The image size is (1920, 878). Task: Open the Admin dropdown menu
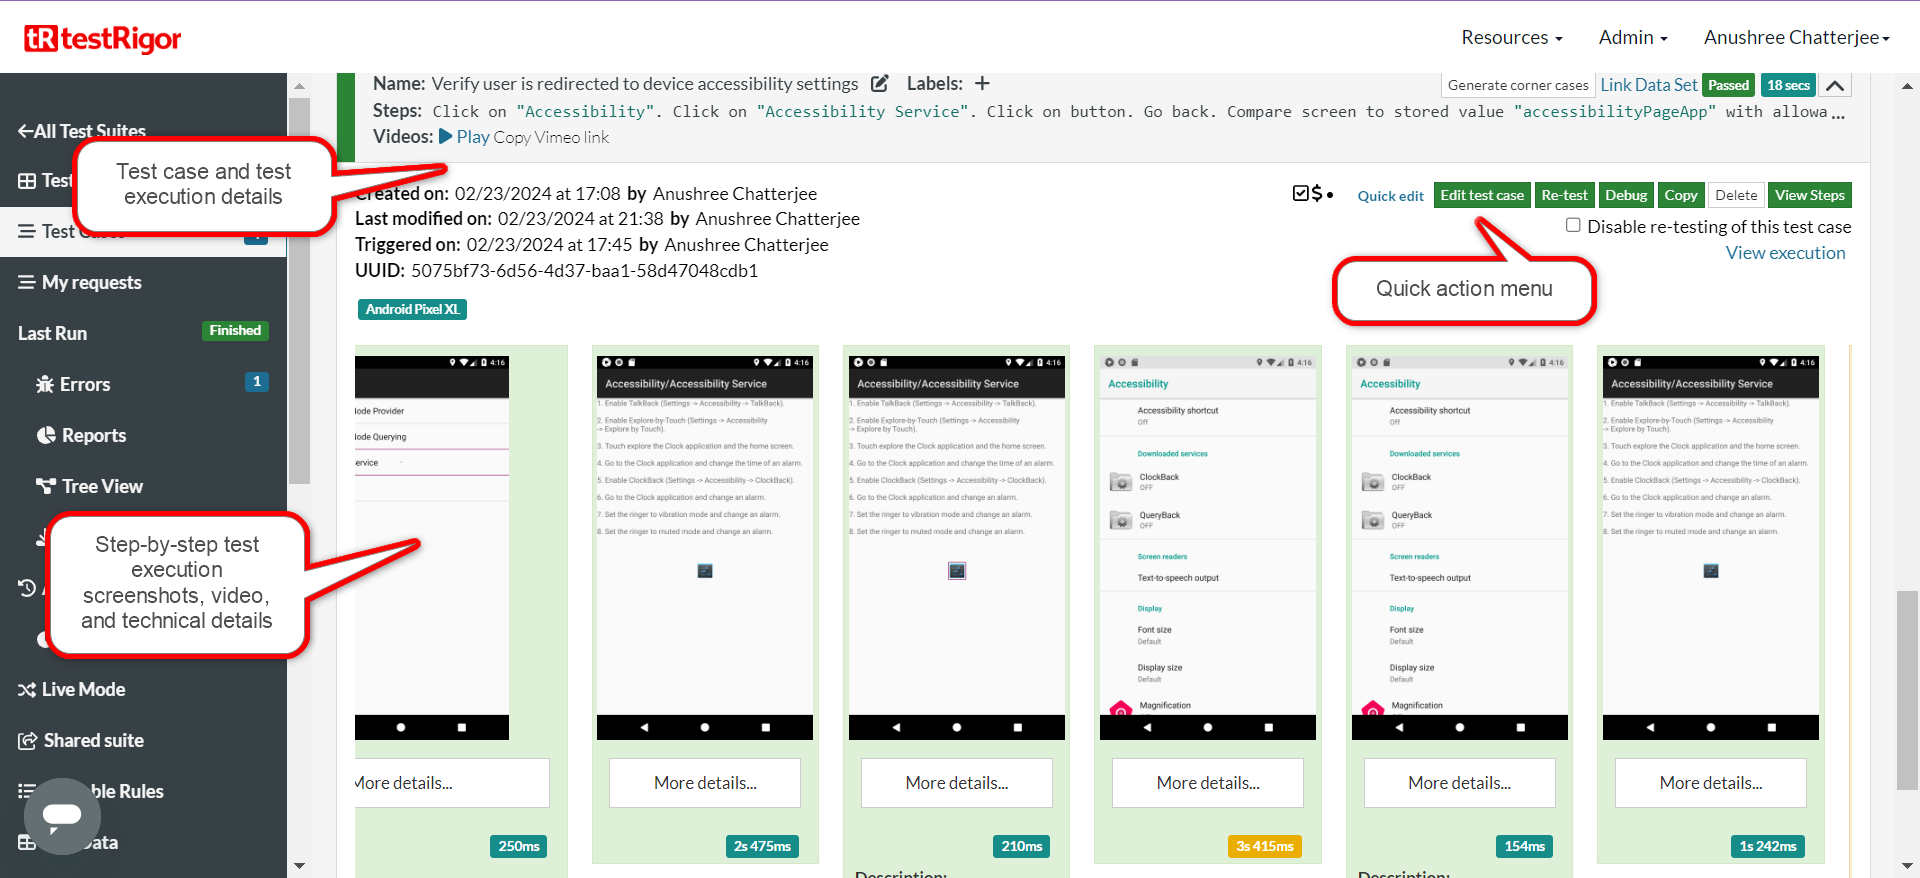(x=1632, y=38)
